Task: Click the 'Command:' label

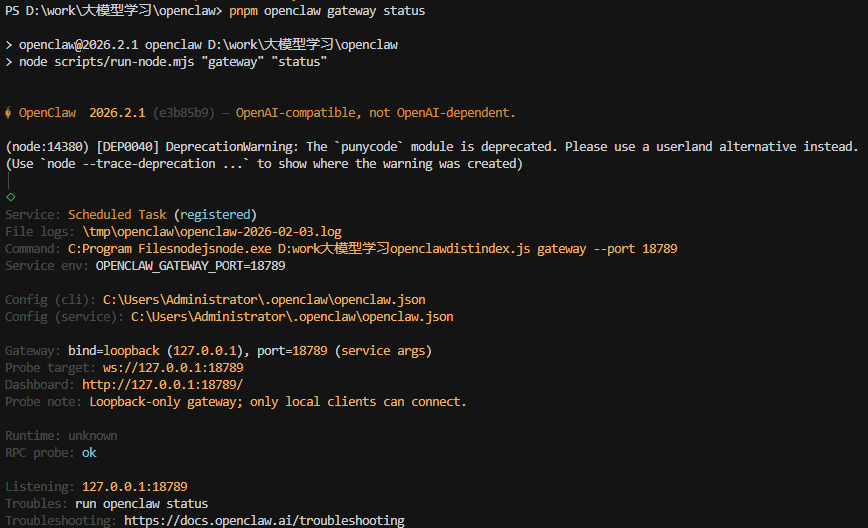Action: coord(33,249)
